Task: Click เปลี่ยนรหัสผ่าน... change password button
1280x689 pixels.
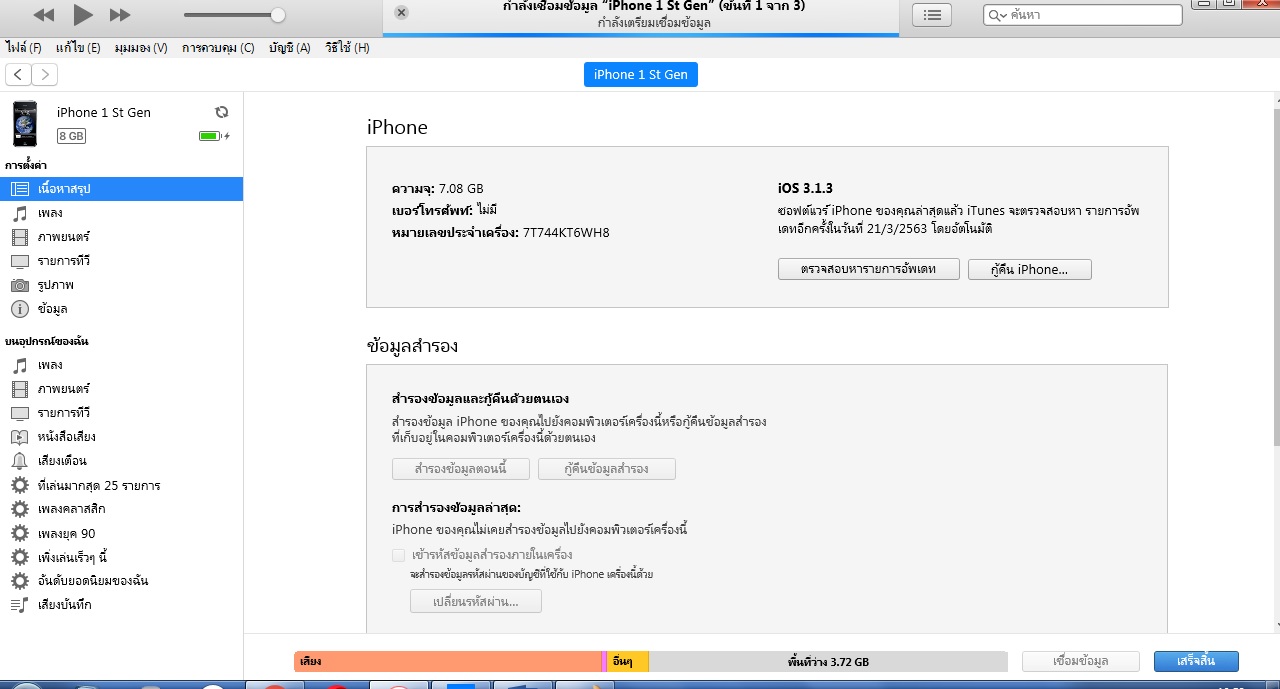Action: (476, 601)
